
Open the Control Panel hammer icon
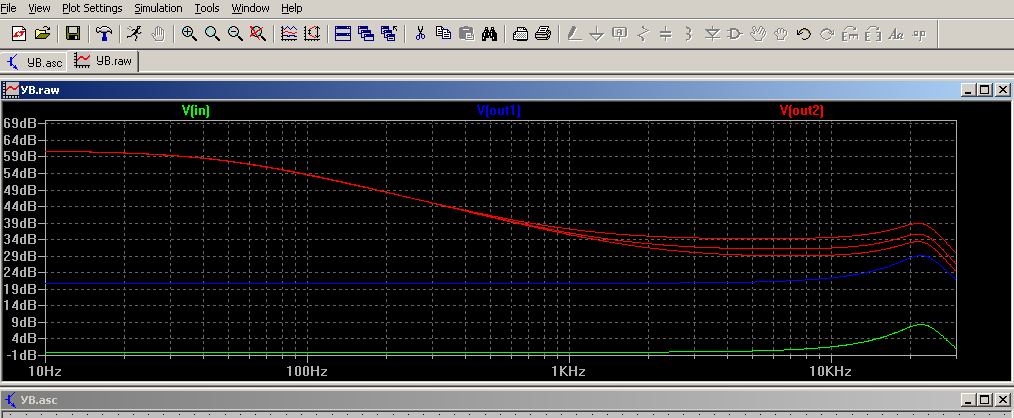(x=101, y=34)
